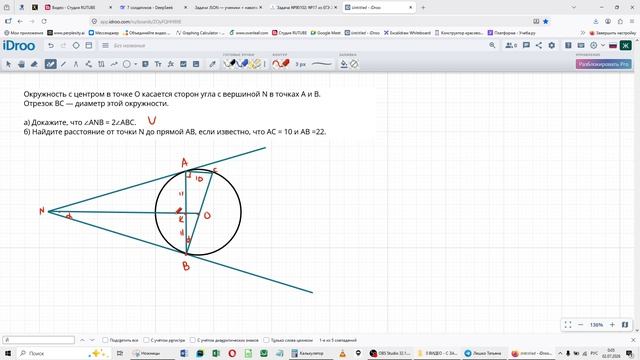Open the board minimap icon
The height and width of the screenshot is (360, 640).
click(x=625, y=324)
